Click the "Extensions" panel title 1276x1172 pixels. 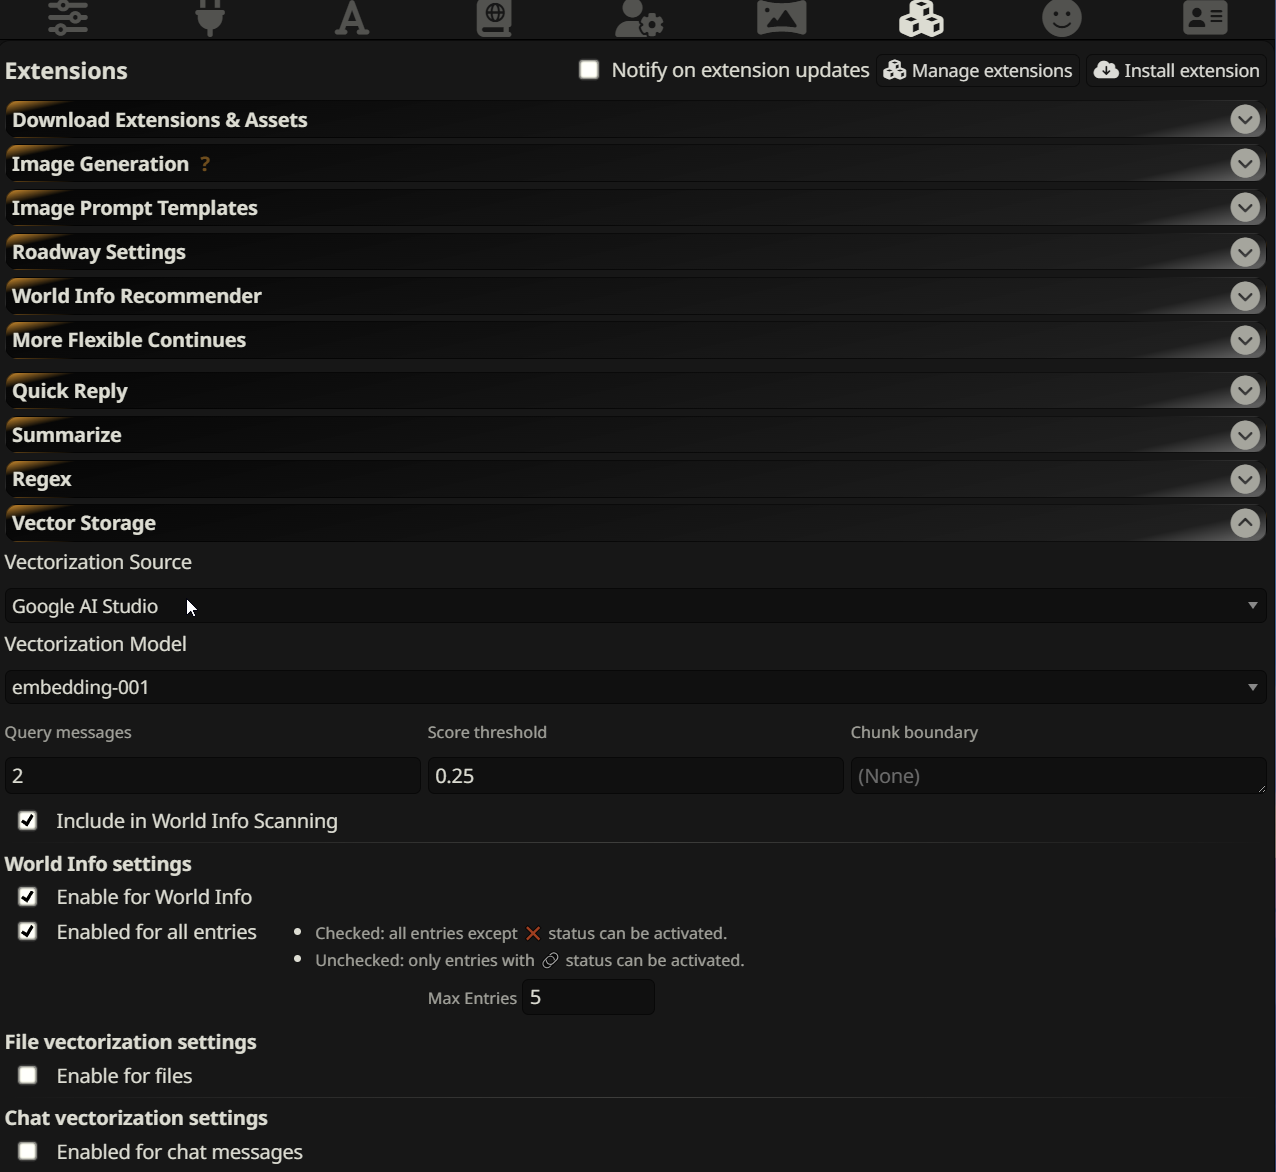point(66,71)
